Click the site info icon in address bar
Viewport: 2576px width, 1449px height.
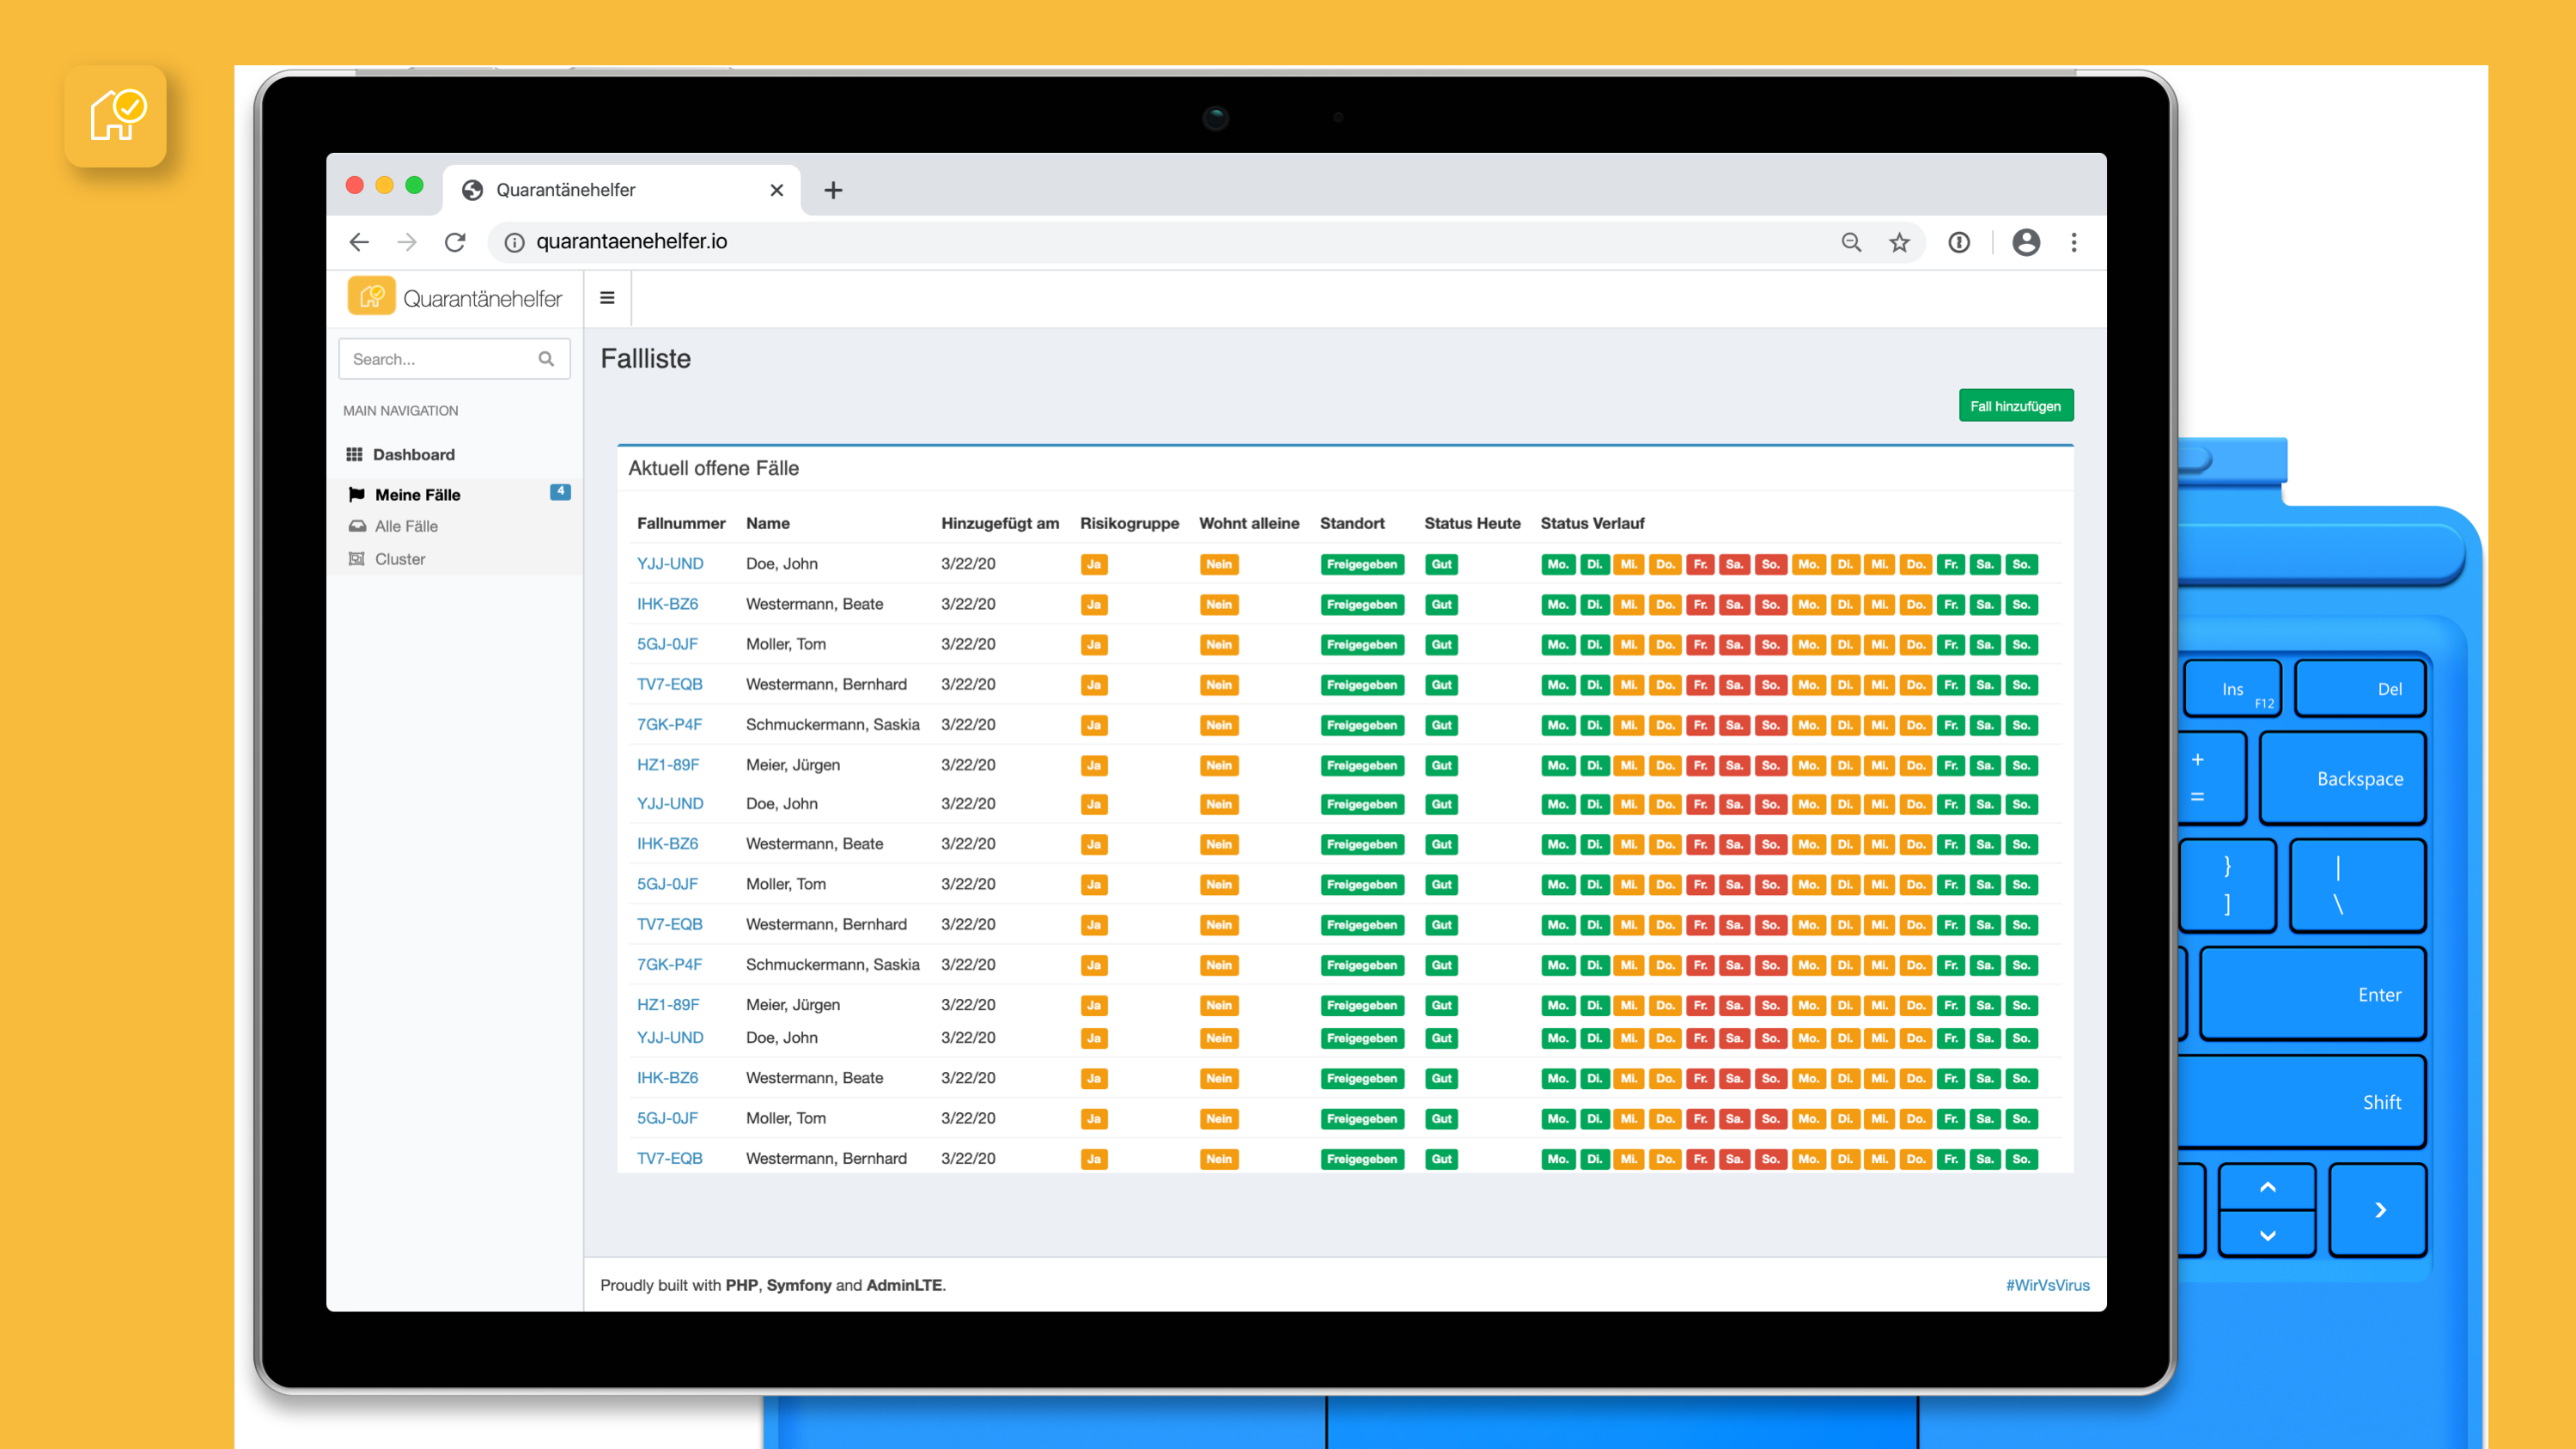514,242
